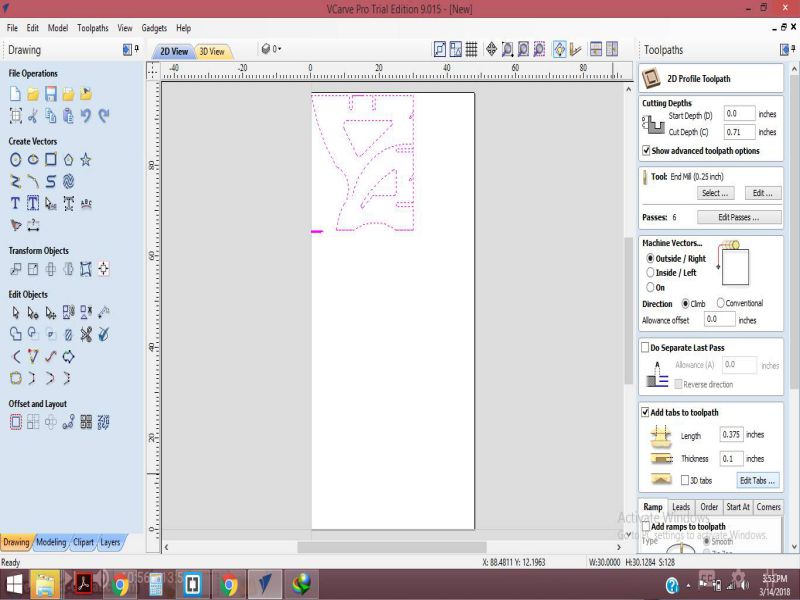
Task: Select Conventional cut direction
Action: (x=720, y=303)
